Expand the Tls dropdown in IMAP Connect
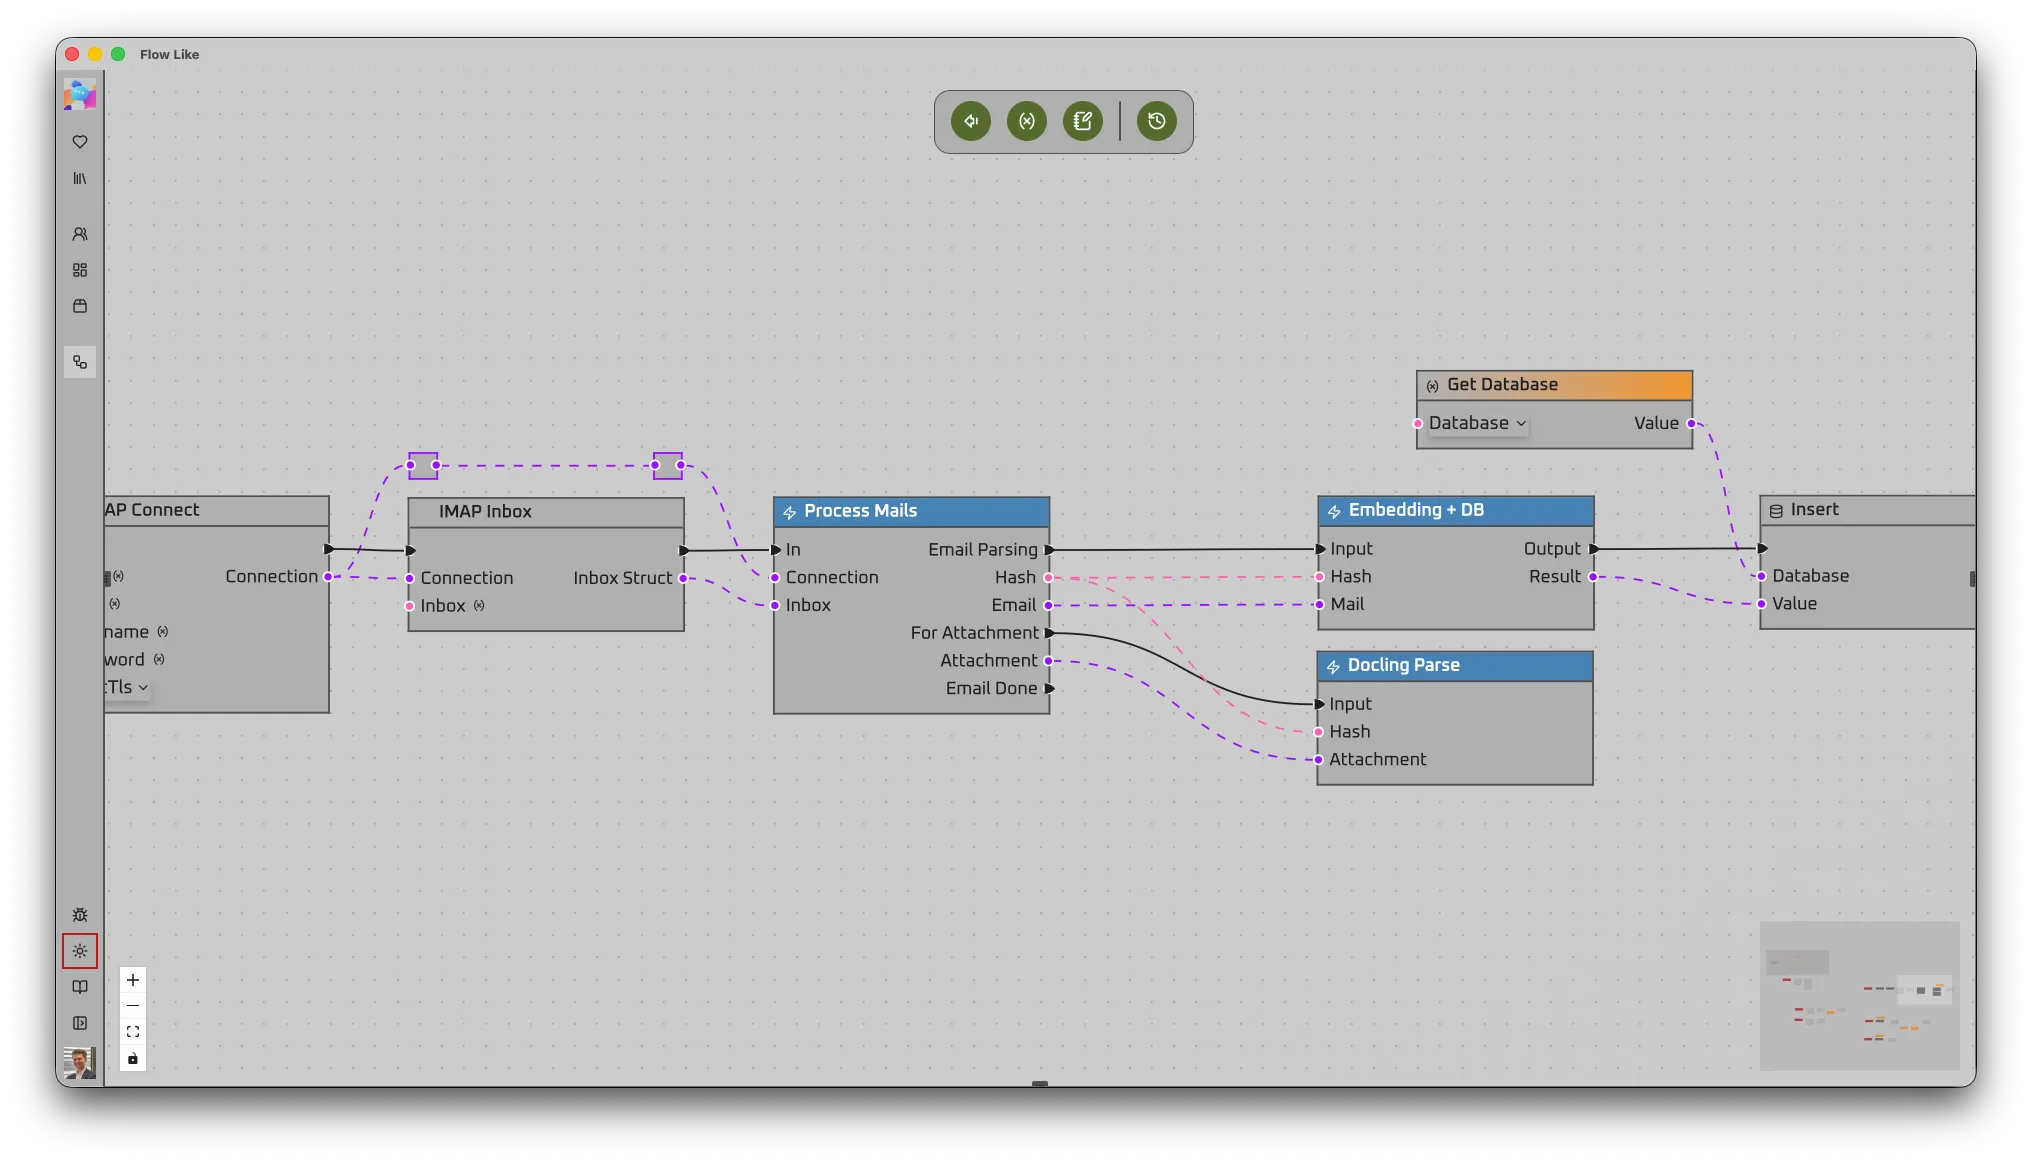Screen dimensions: 2032x1161 coord(128,687)
